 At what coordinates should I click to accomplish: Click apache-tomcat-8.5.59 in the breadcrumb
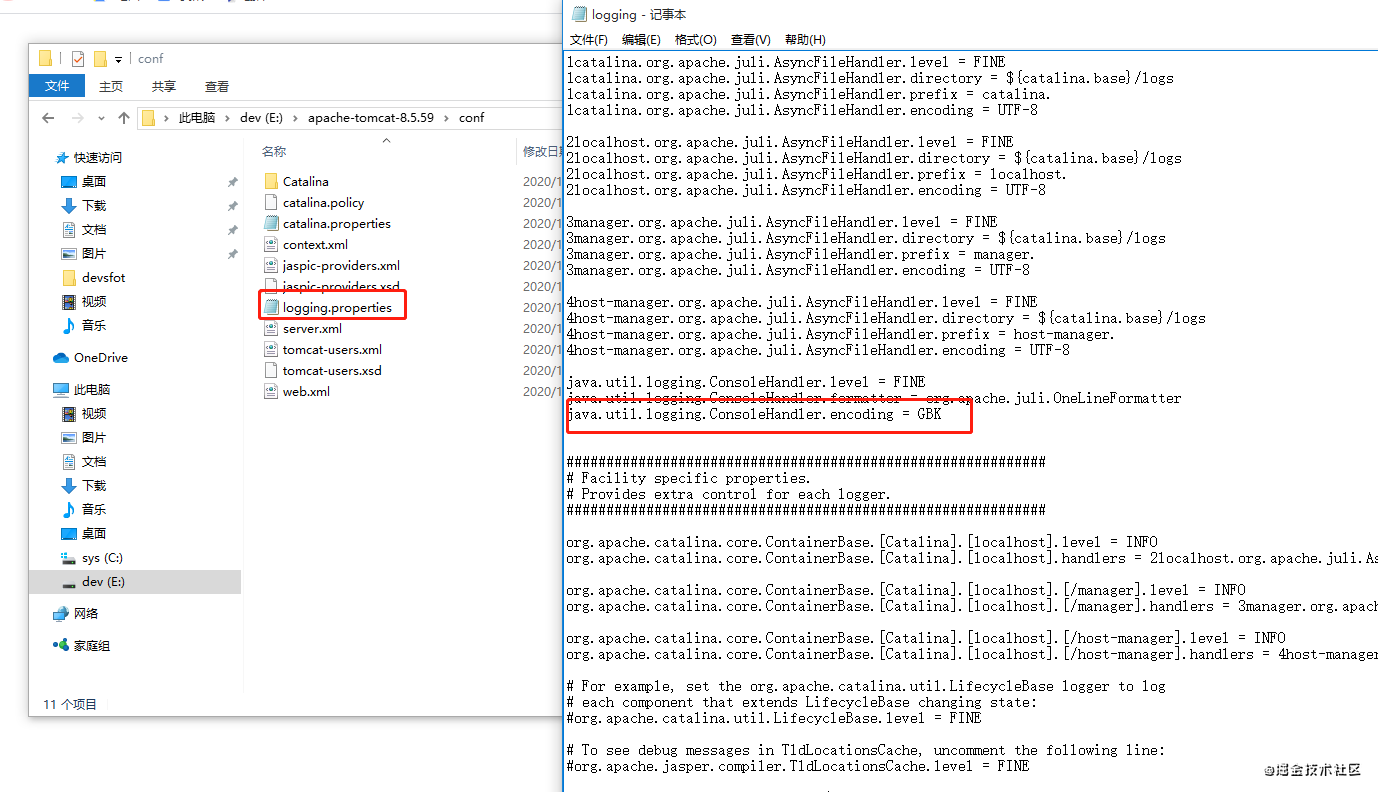tap(371, 118)
